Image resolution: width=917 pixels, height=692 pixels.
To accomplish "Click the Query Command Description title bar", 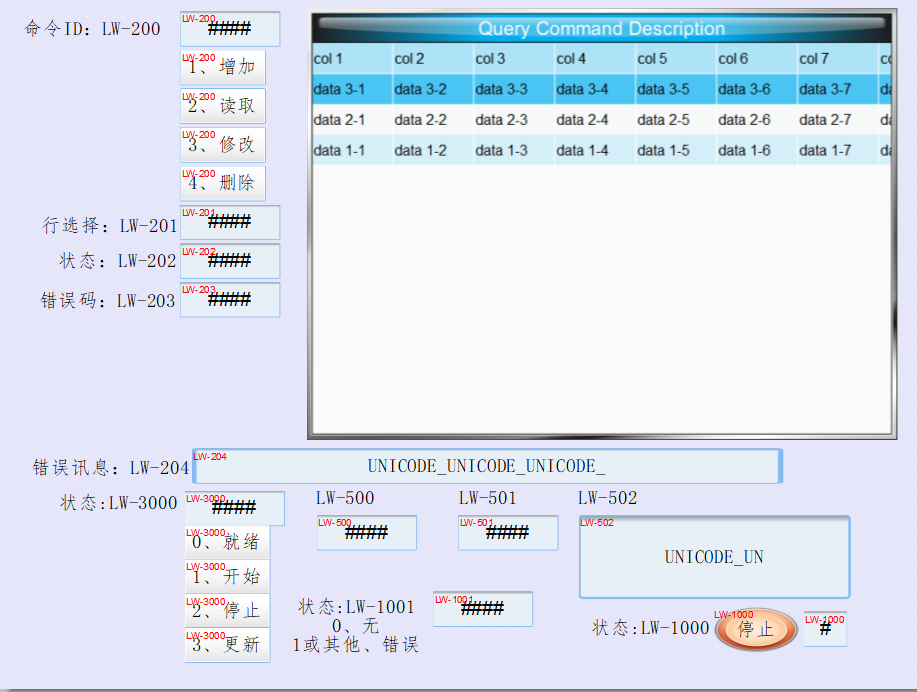I will [x=602, y=28].
